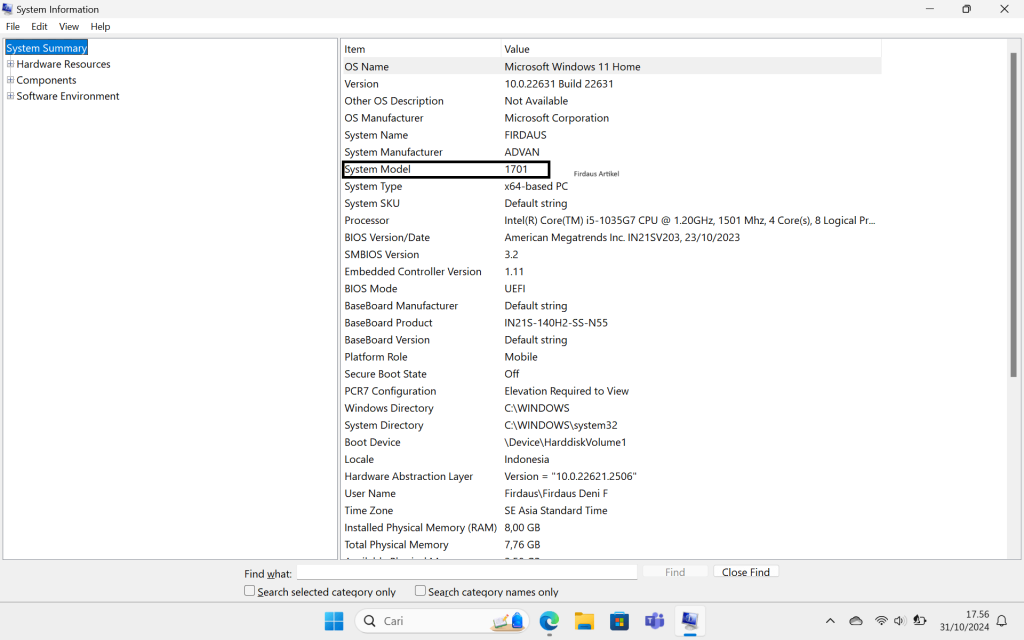
Task: Select the Software Environment tree label
Action: pyautogui.click(x=68, y=96)
